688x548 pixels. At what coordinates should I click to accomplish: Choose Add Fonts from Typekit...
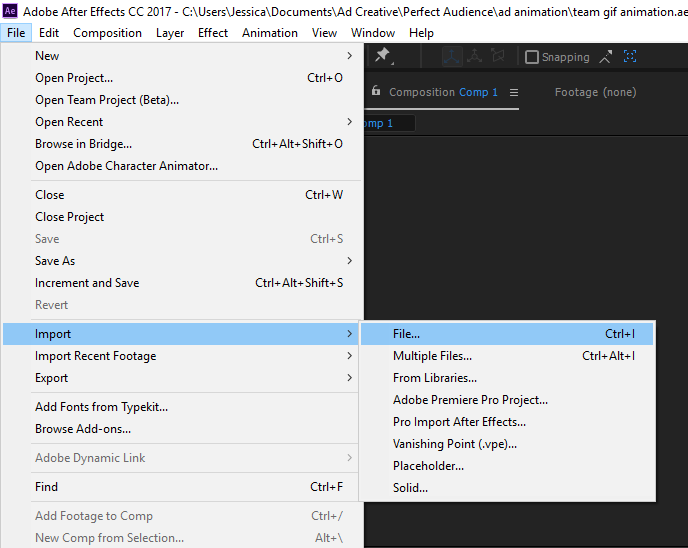(x=182, y=406)
